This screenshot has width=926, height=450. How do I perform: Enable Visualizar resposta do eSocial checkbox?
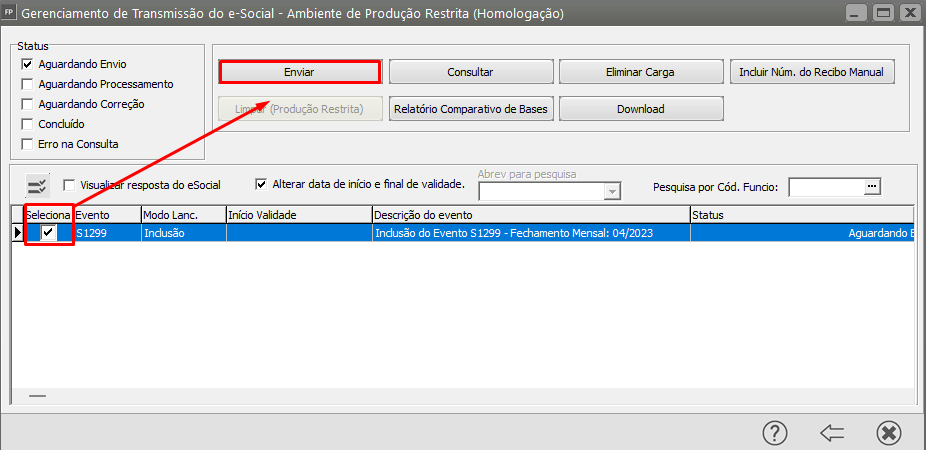tap(69, 185)
